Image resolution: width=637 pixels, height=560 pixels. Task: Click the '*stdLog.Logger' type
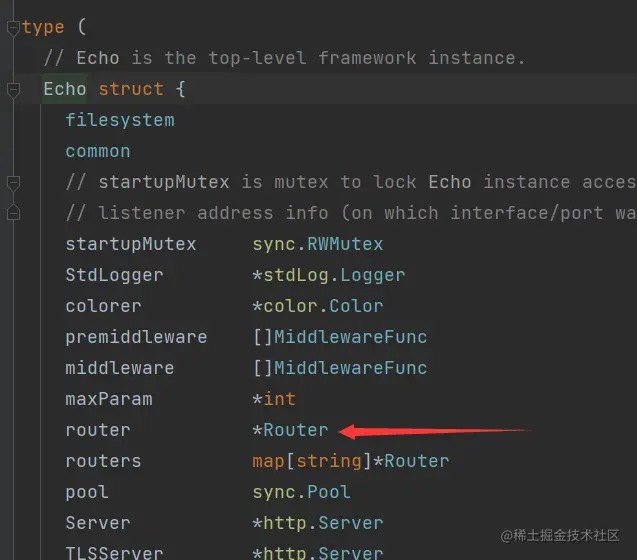329,275
